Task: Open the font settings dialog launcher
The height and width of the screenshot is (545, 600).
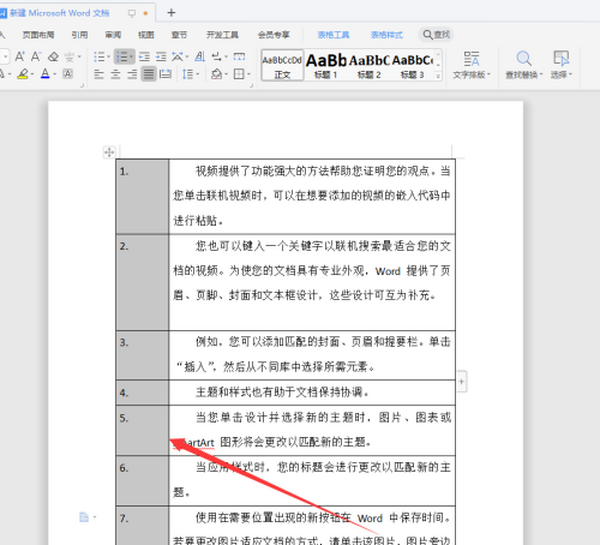Action: click(82, 86)
